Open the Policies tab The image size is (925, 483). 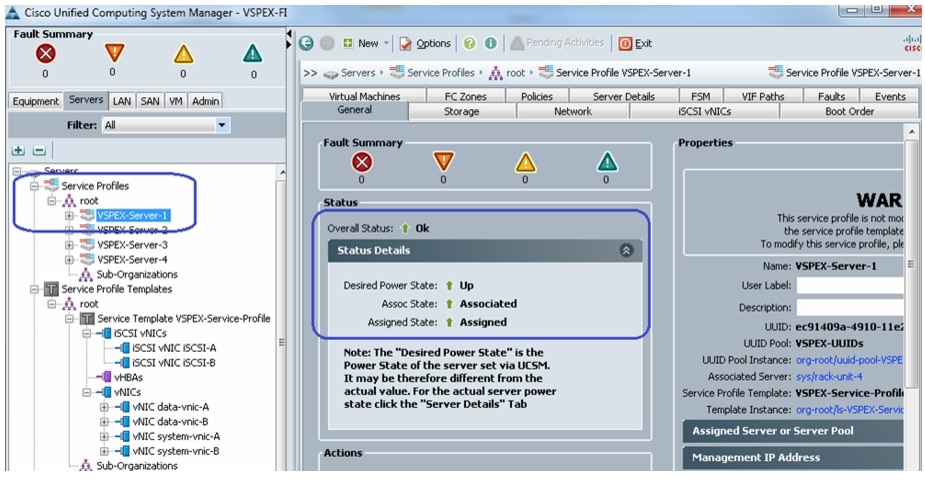point(537,96)
